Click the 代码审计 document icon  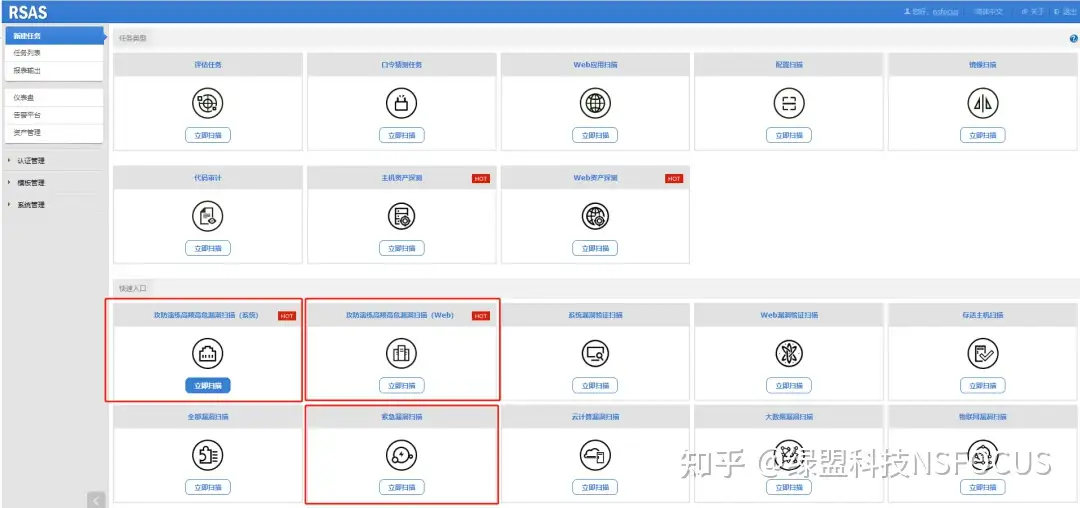tap(207, 216)
